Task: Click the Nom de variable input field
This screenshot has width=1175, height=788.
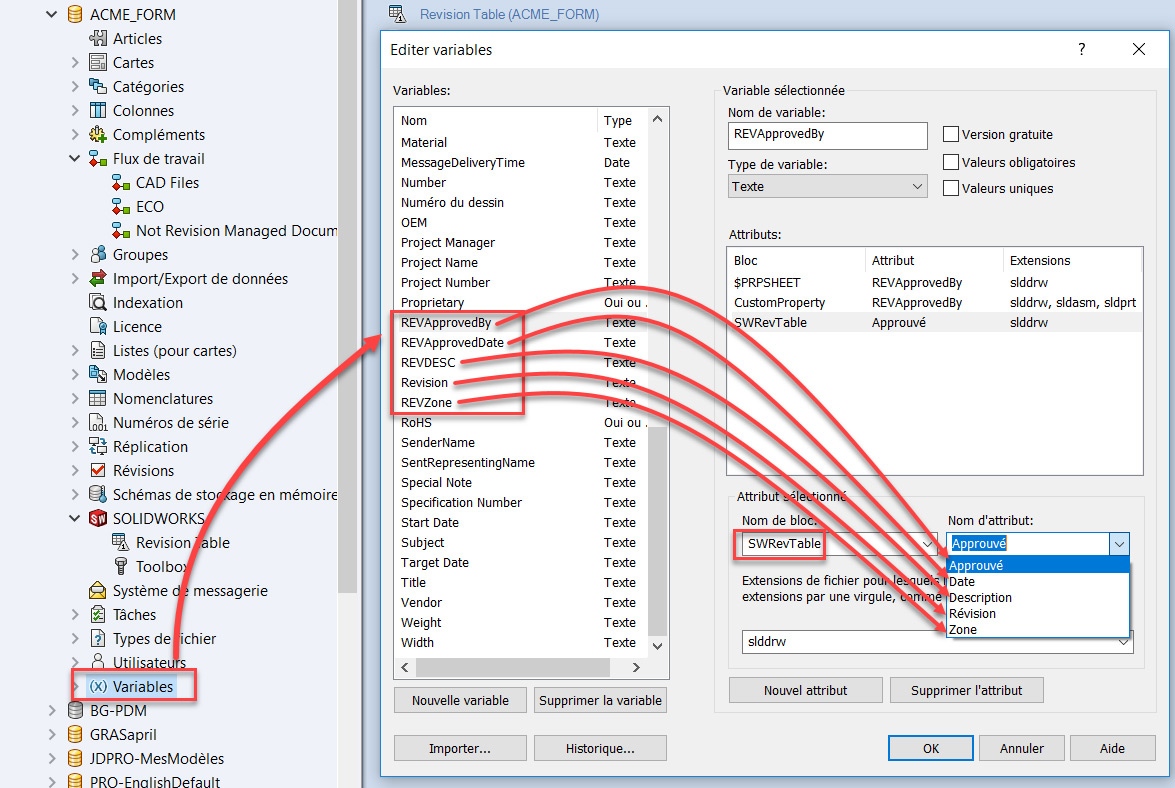Action: pos(827,136)
